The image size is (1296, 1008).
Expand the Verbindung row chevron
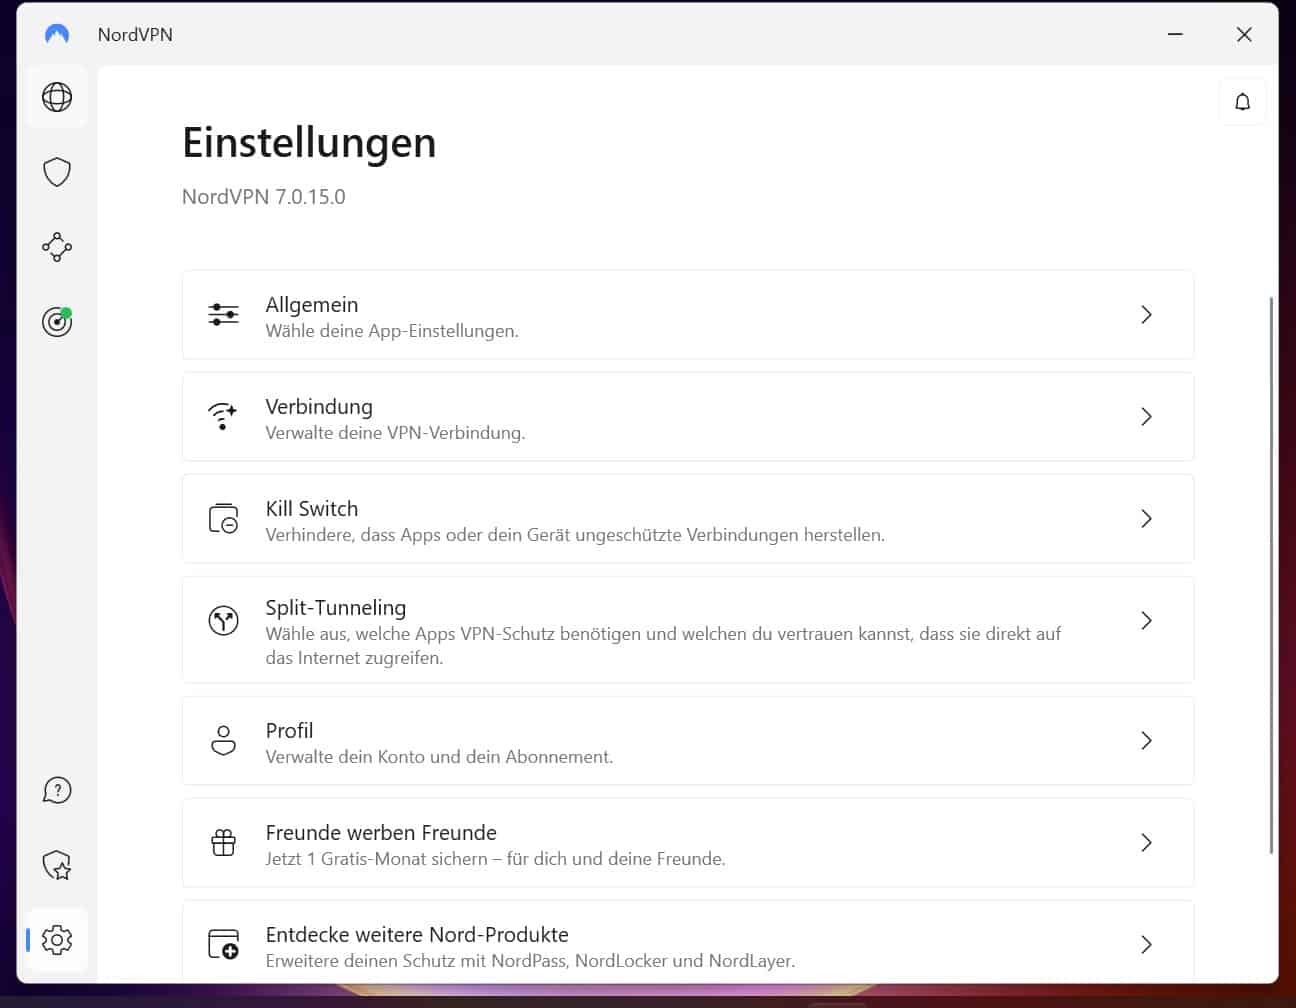tap(1146, 417)
